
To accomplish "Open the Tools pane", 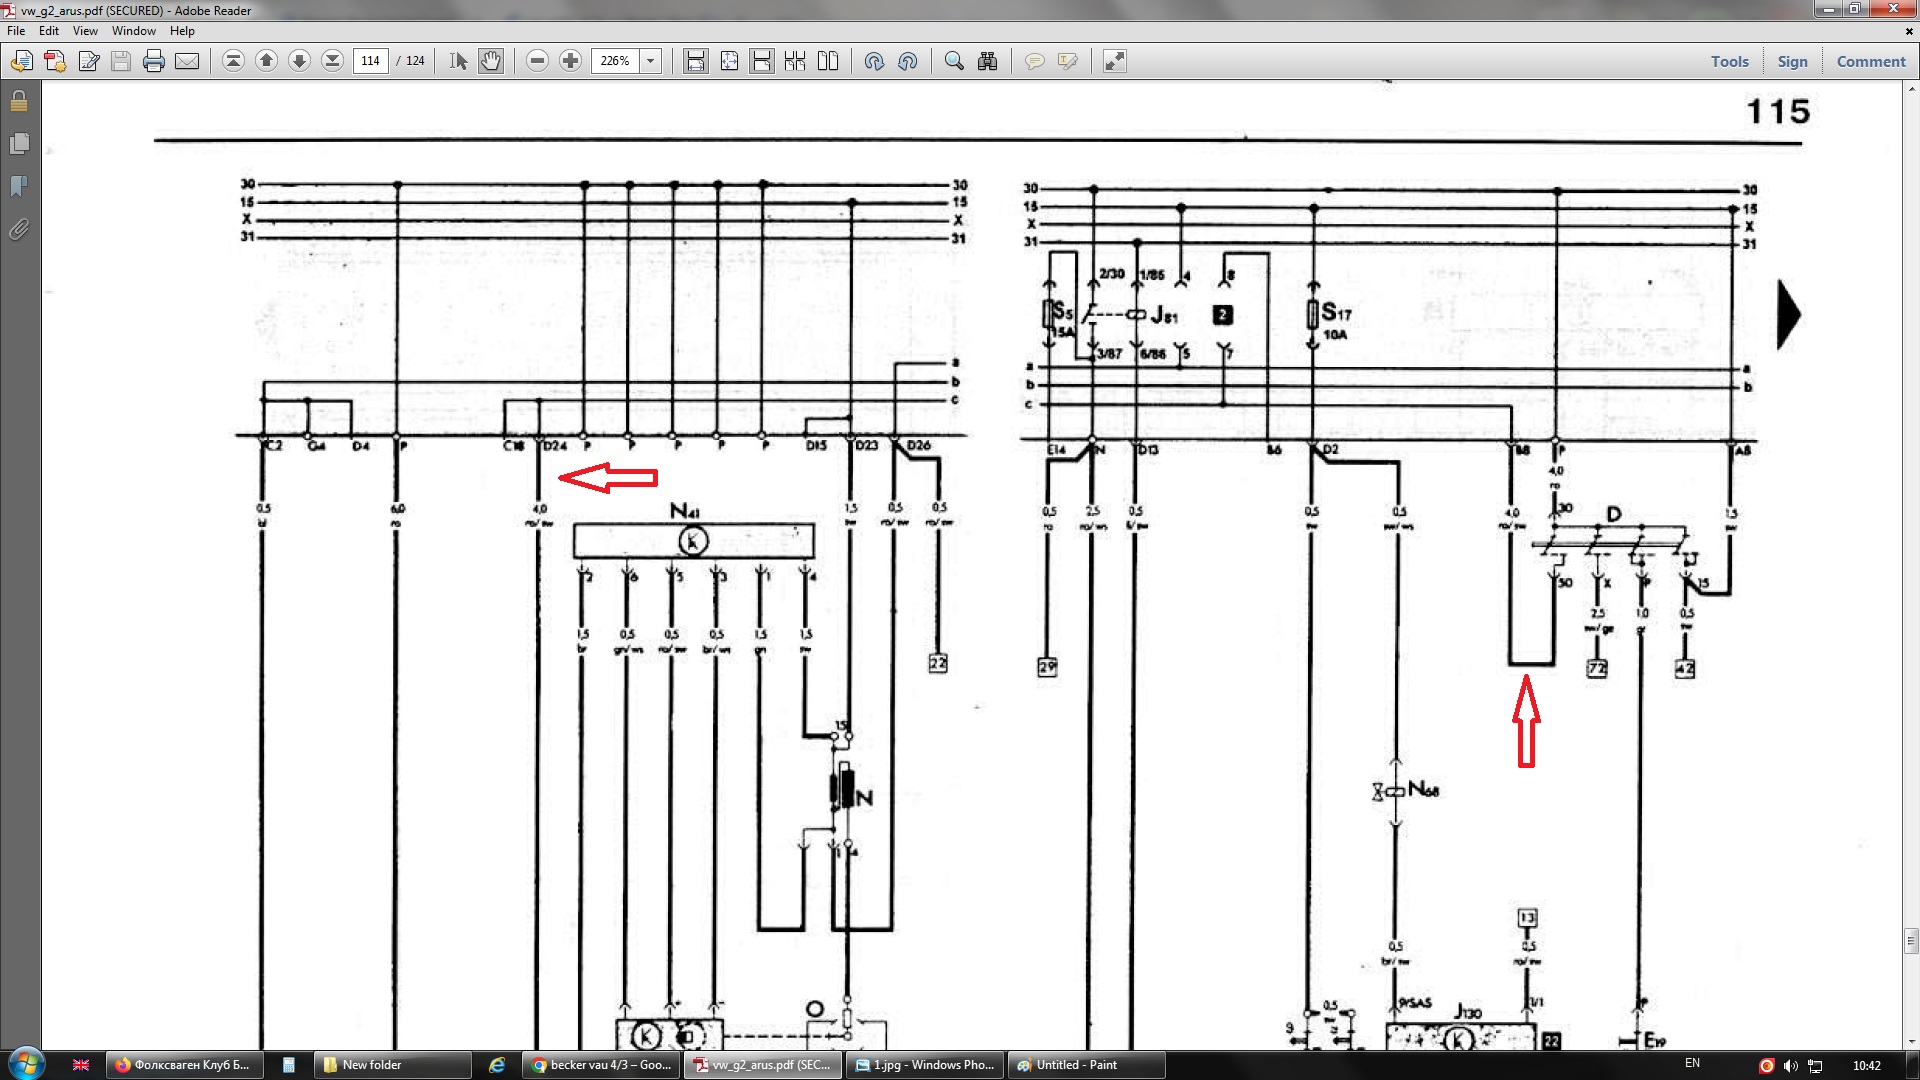I will (1729, 61).
